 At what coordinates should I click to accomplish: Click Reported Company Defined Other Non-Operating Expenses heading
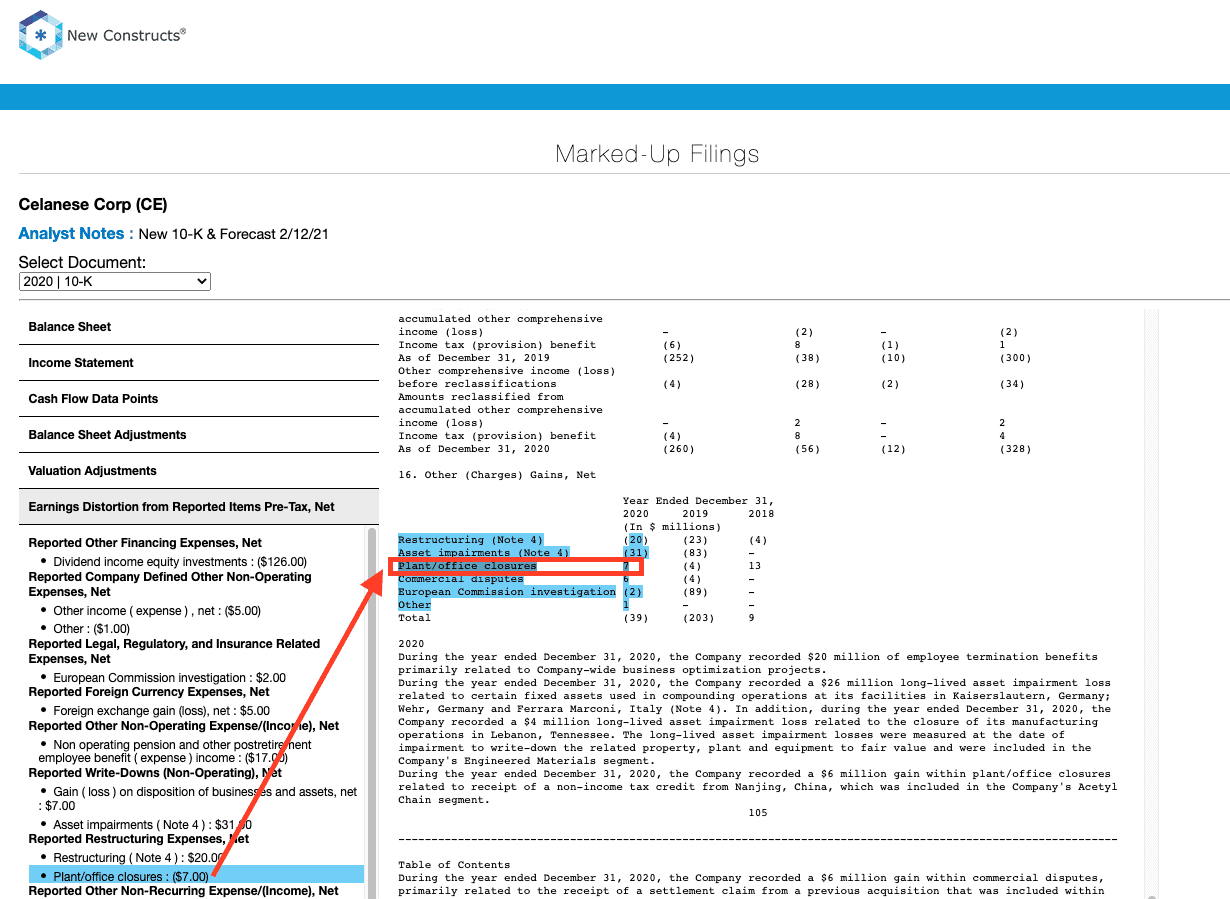170,584
